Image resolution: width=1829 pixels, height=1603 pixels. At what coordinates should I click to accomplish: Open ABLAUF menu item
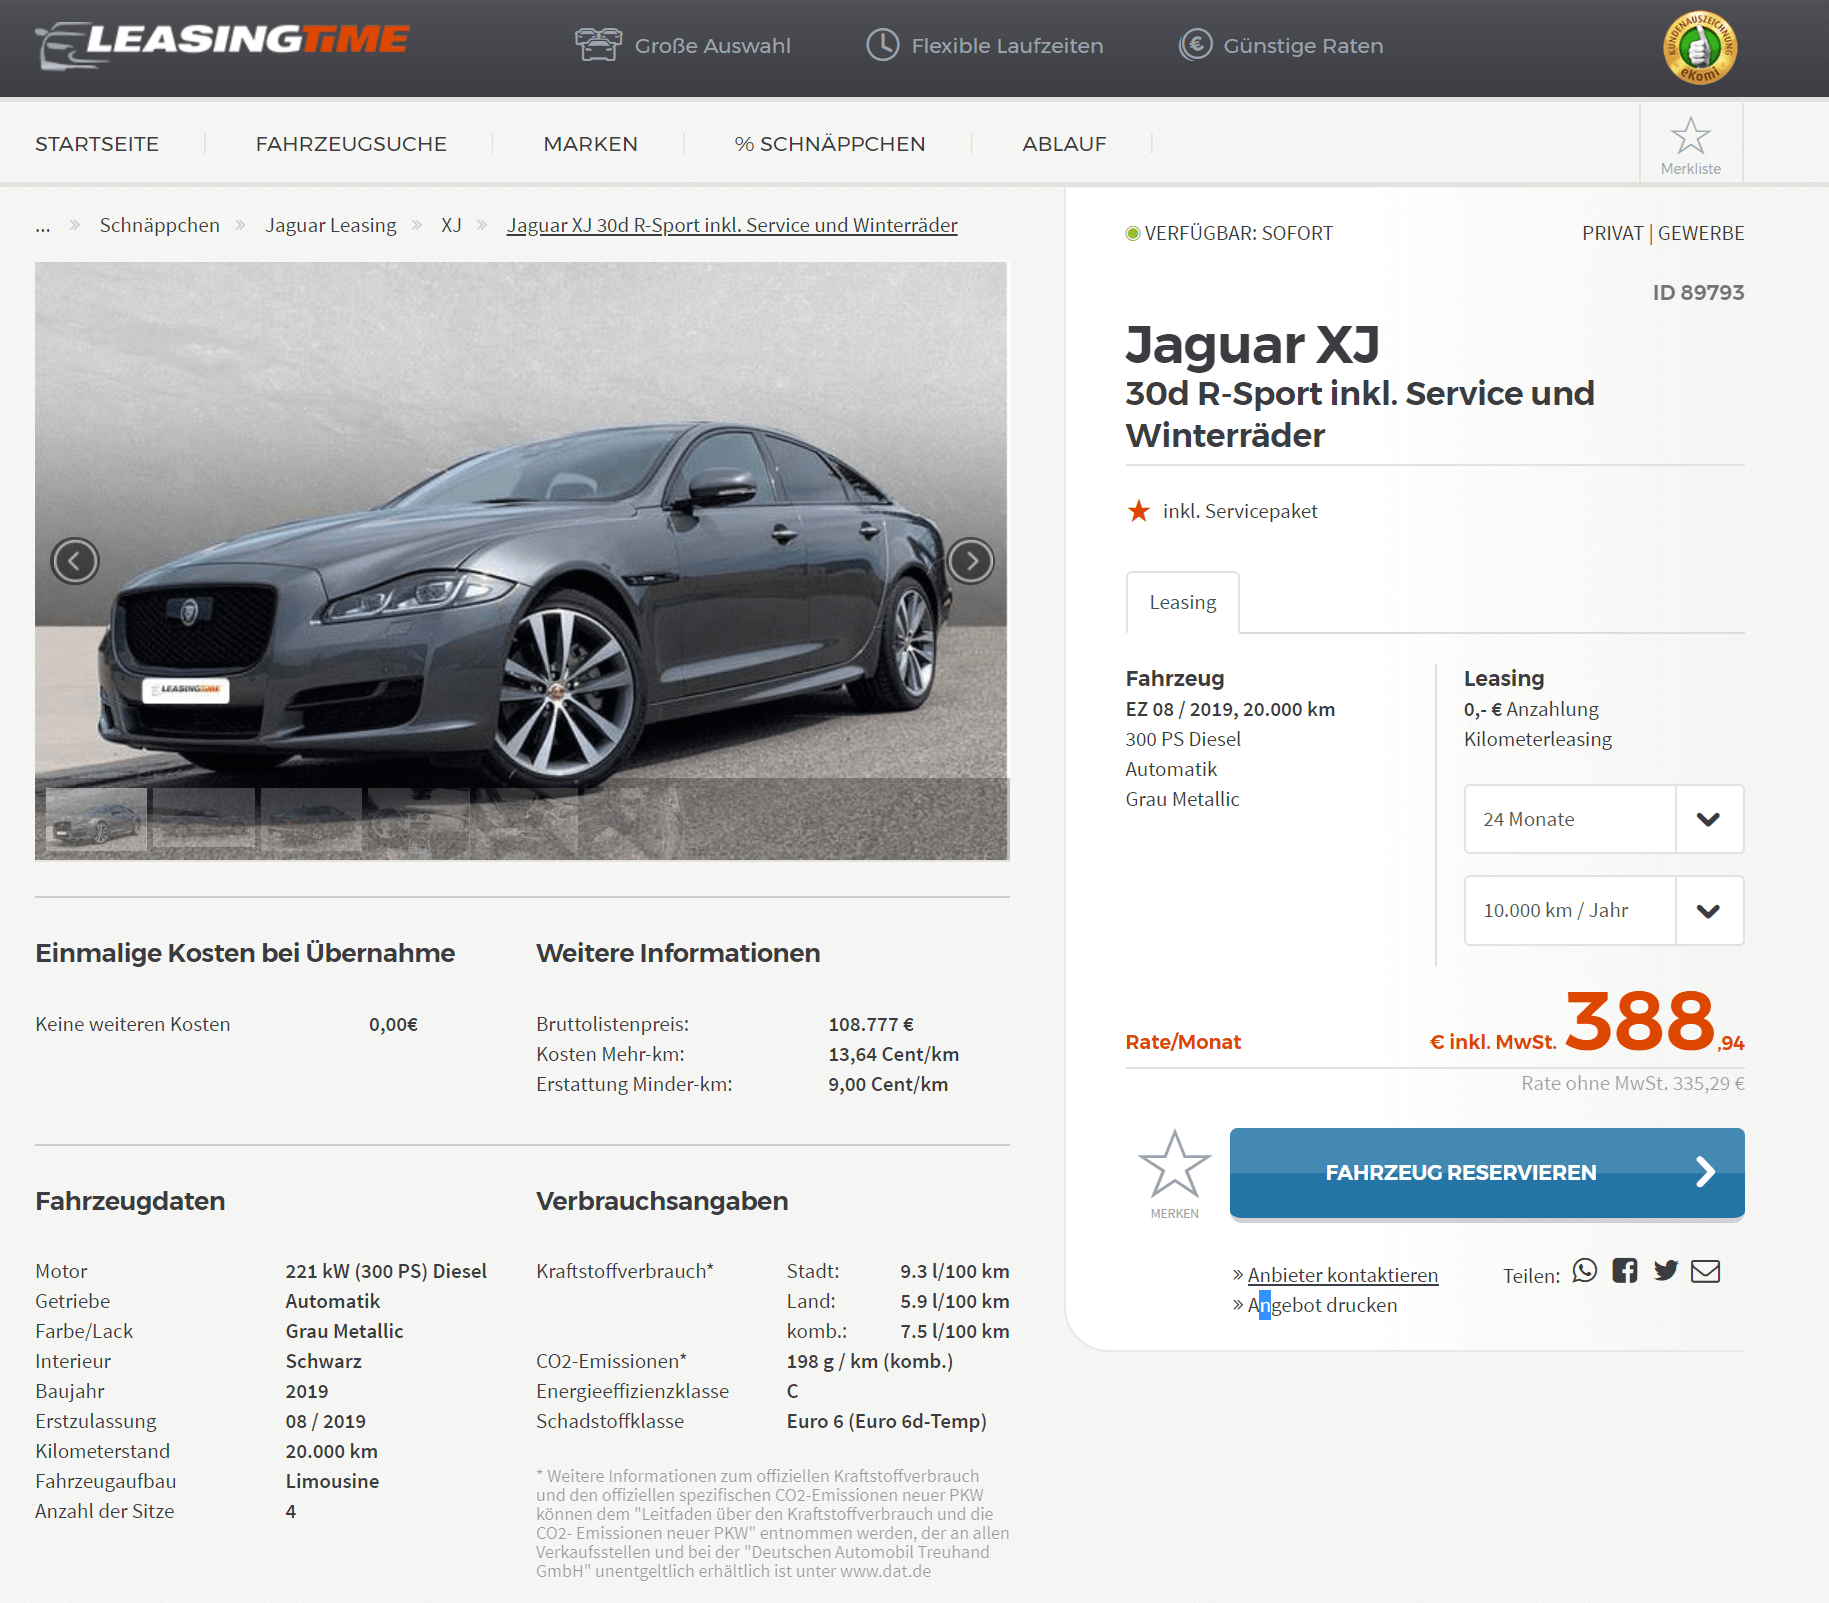[1064, 144]
